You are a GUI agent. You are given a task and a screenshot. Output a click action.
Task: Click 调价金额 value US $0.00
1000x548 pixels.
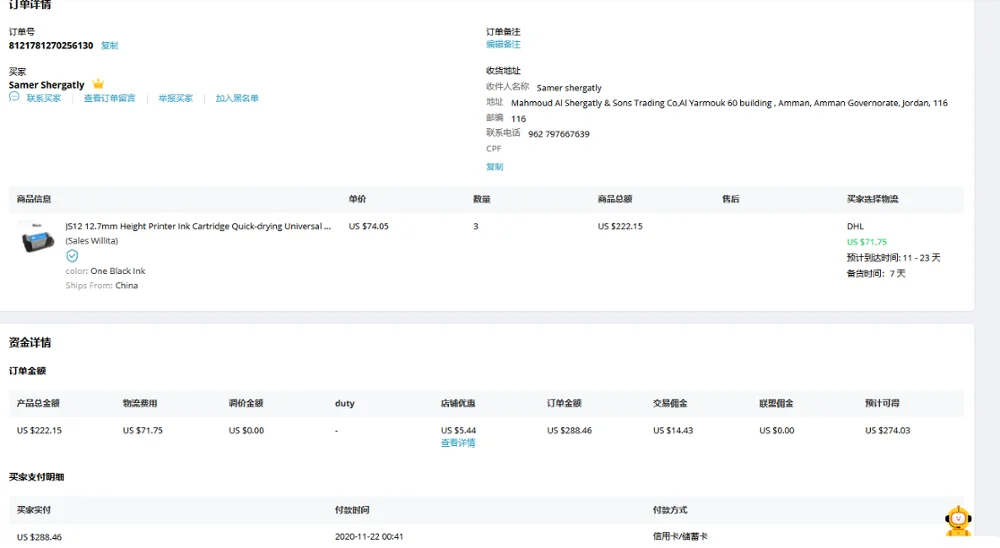point(246,431)
